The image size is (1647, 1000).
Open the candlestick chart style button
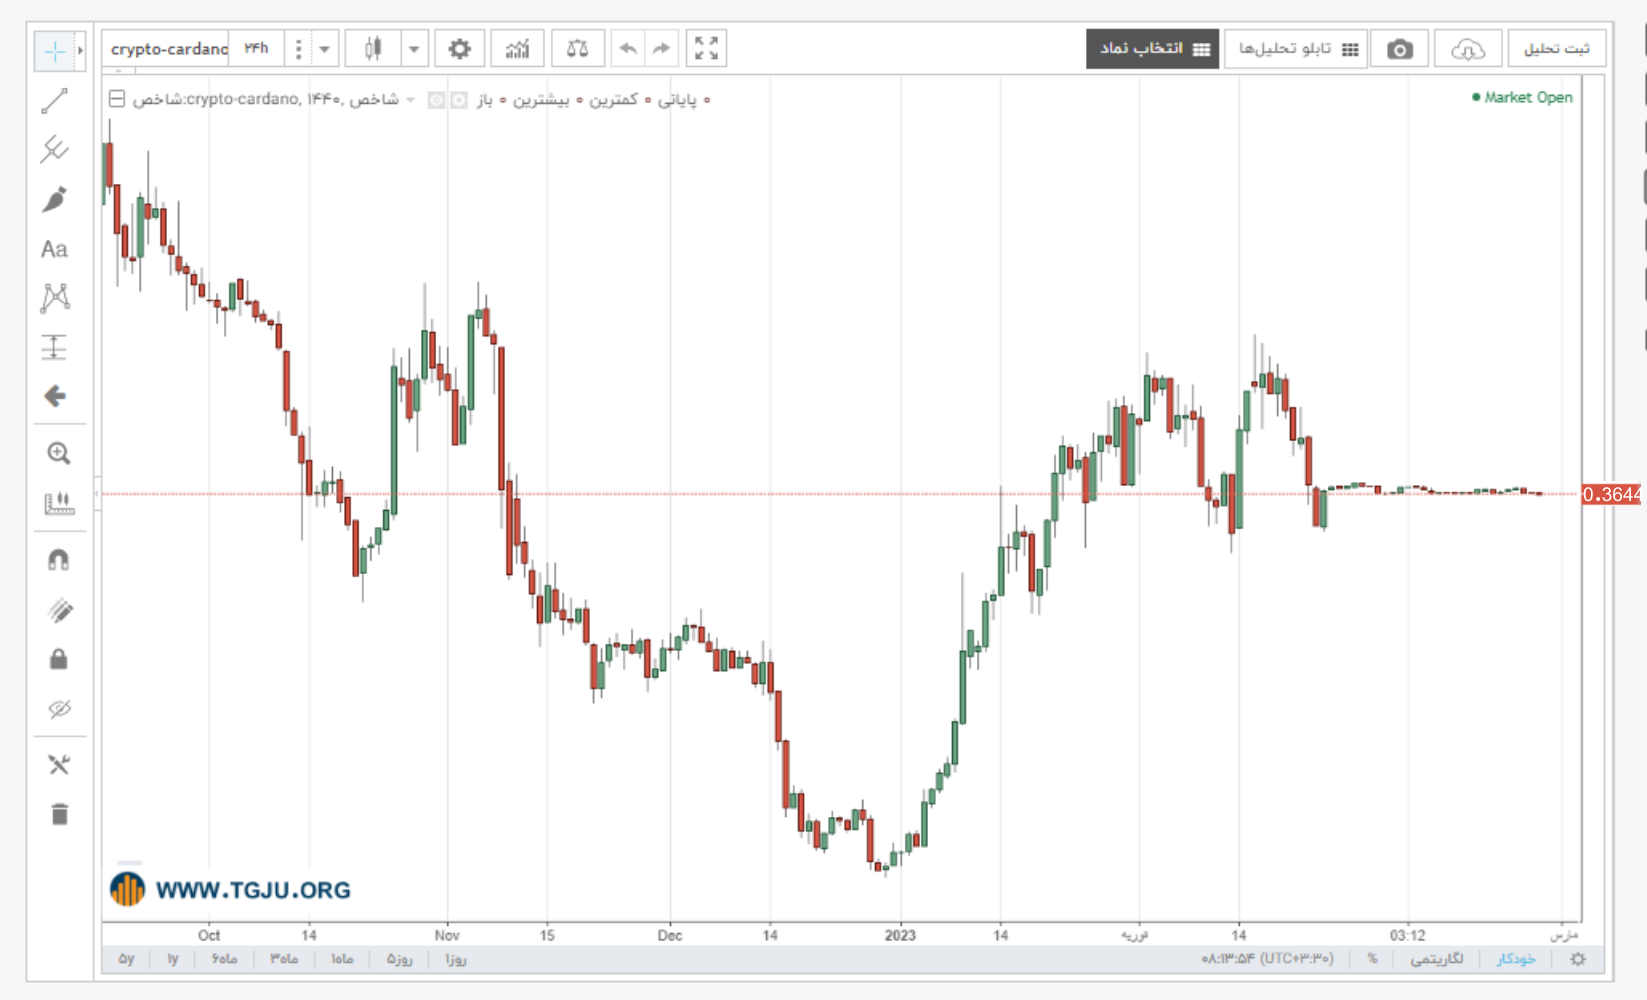(373, 48)
